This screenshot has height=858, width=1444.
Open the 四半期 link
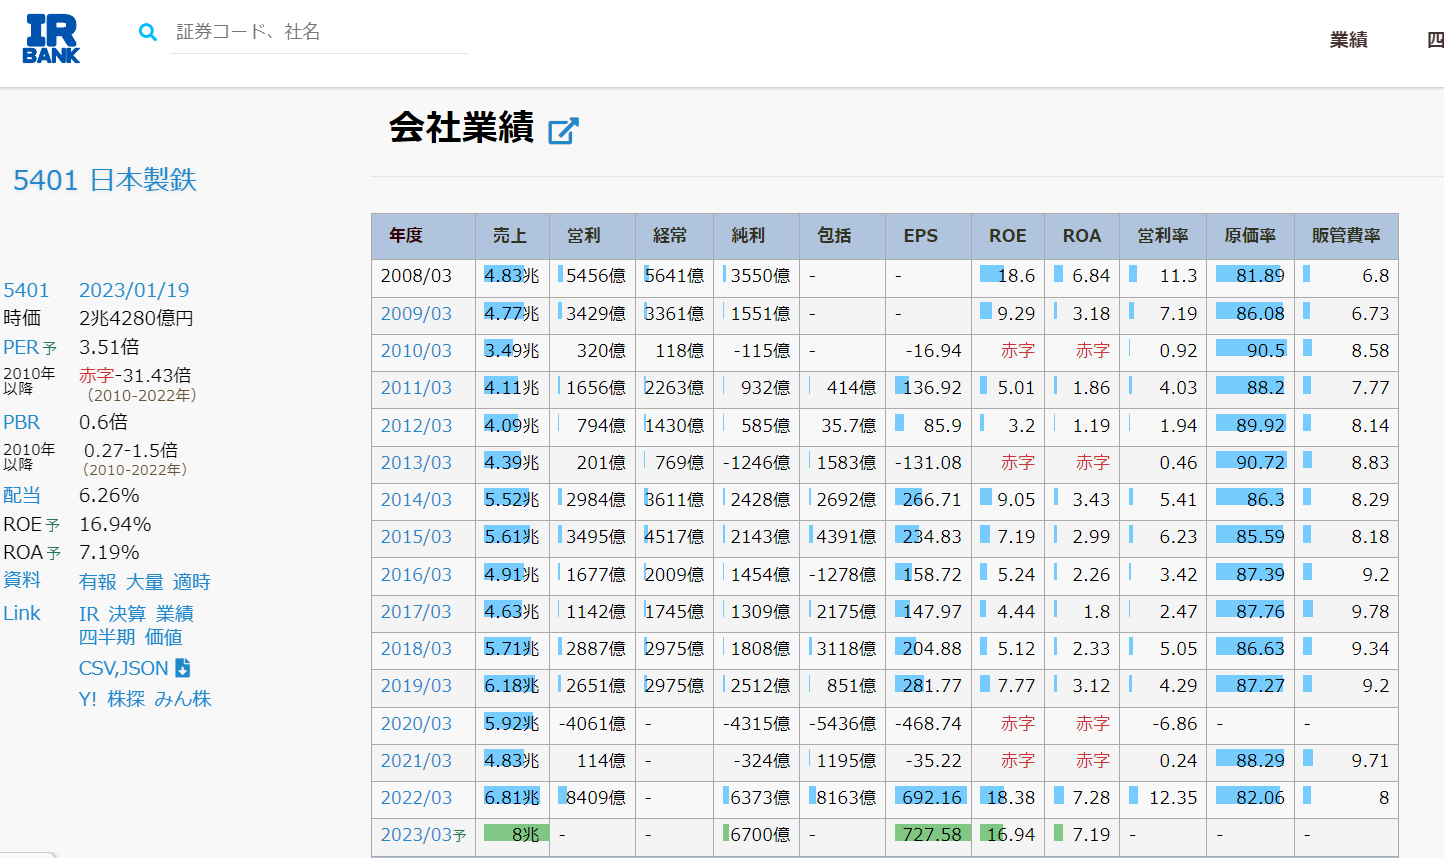coord(107,637)
